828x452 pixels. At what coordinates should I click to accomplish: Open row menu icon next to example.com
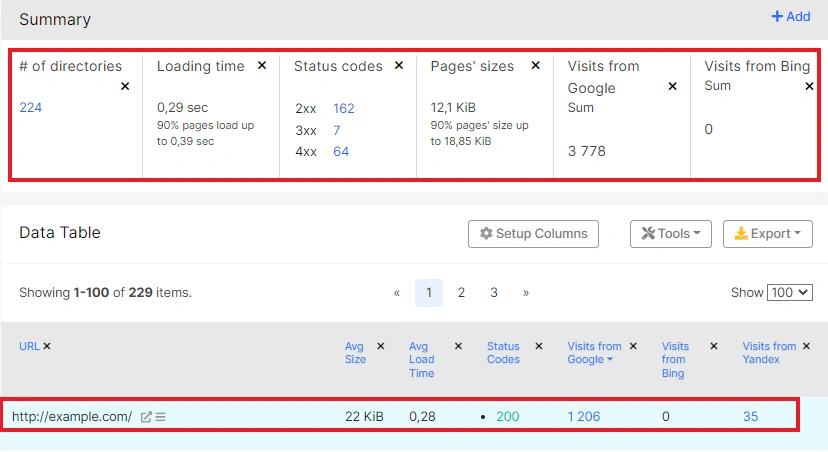(x=160, y=417)
